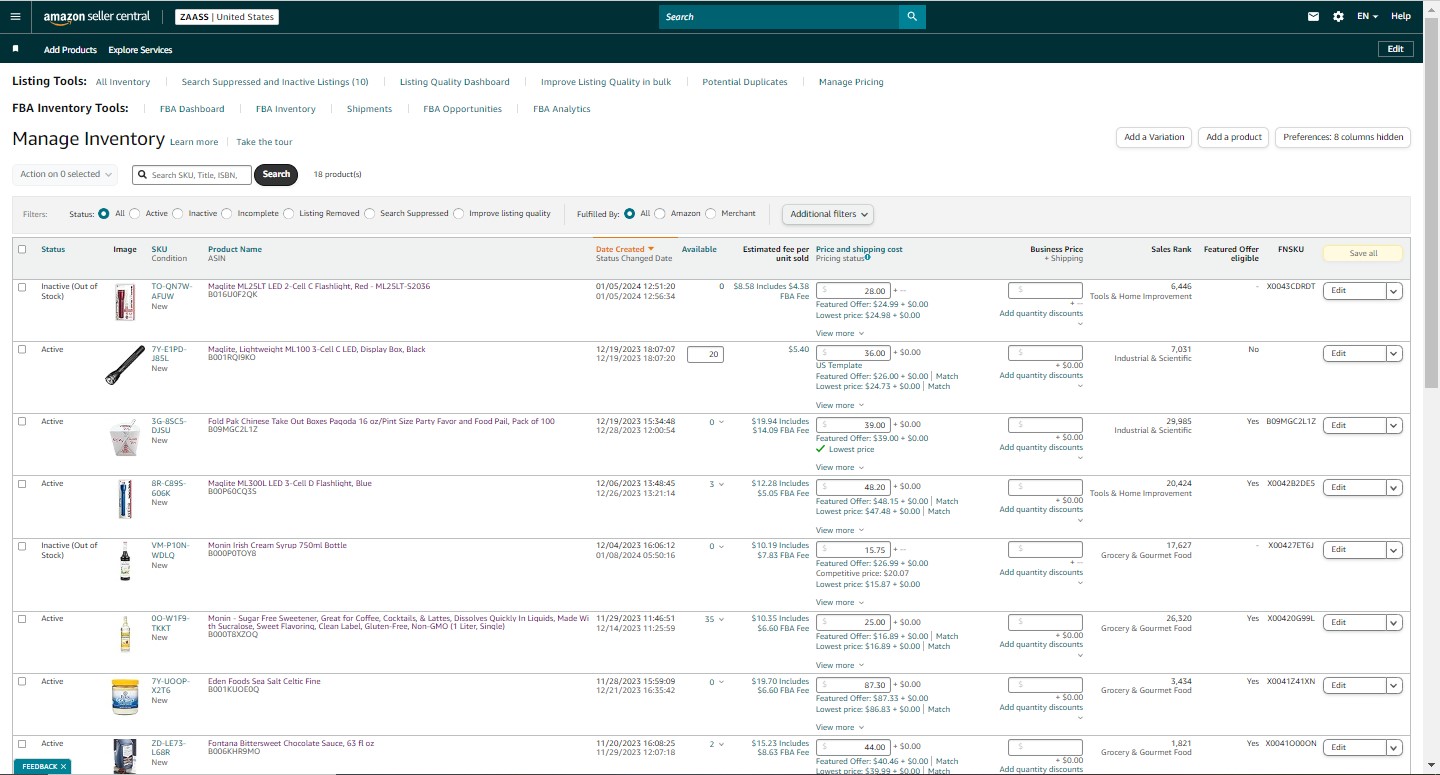Click the Search SKU, Title, ISBN field

point(191,175)
